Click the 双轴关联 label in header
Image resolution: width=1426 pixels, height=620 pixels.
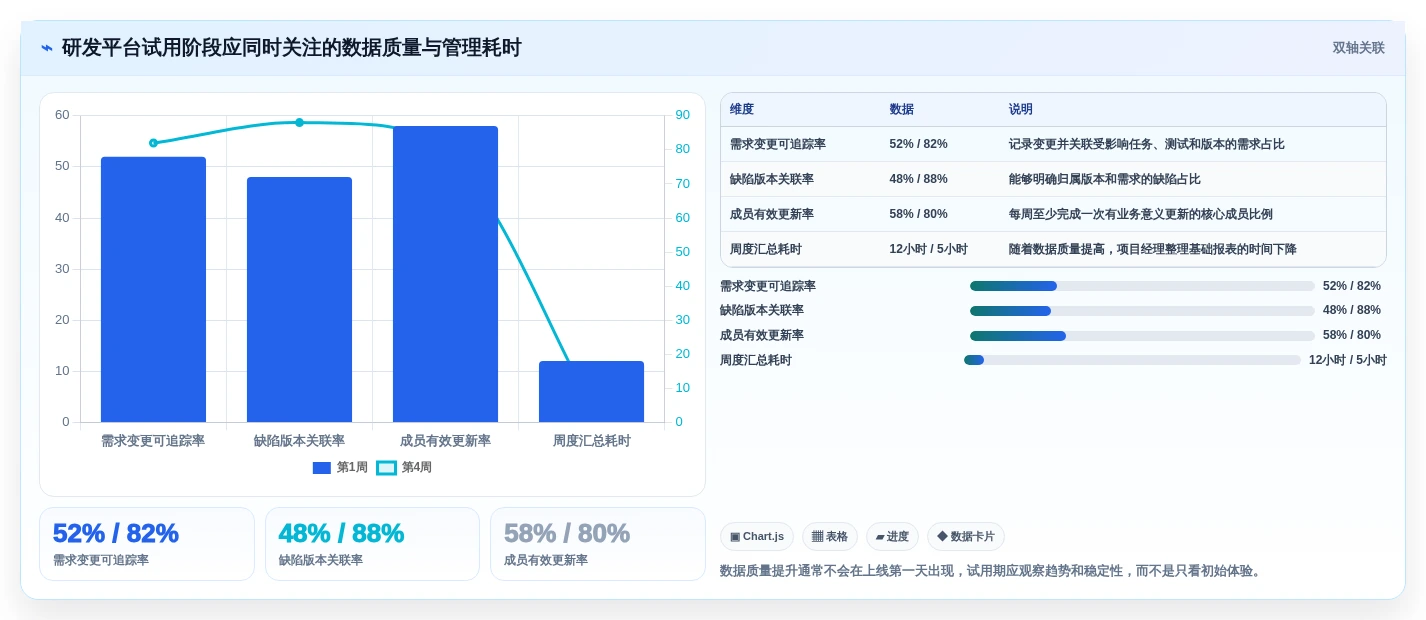[x=1358, y=48]
